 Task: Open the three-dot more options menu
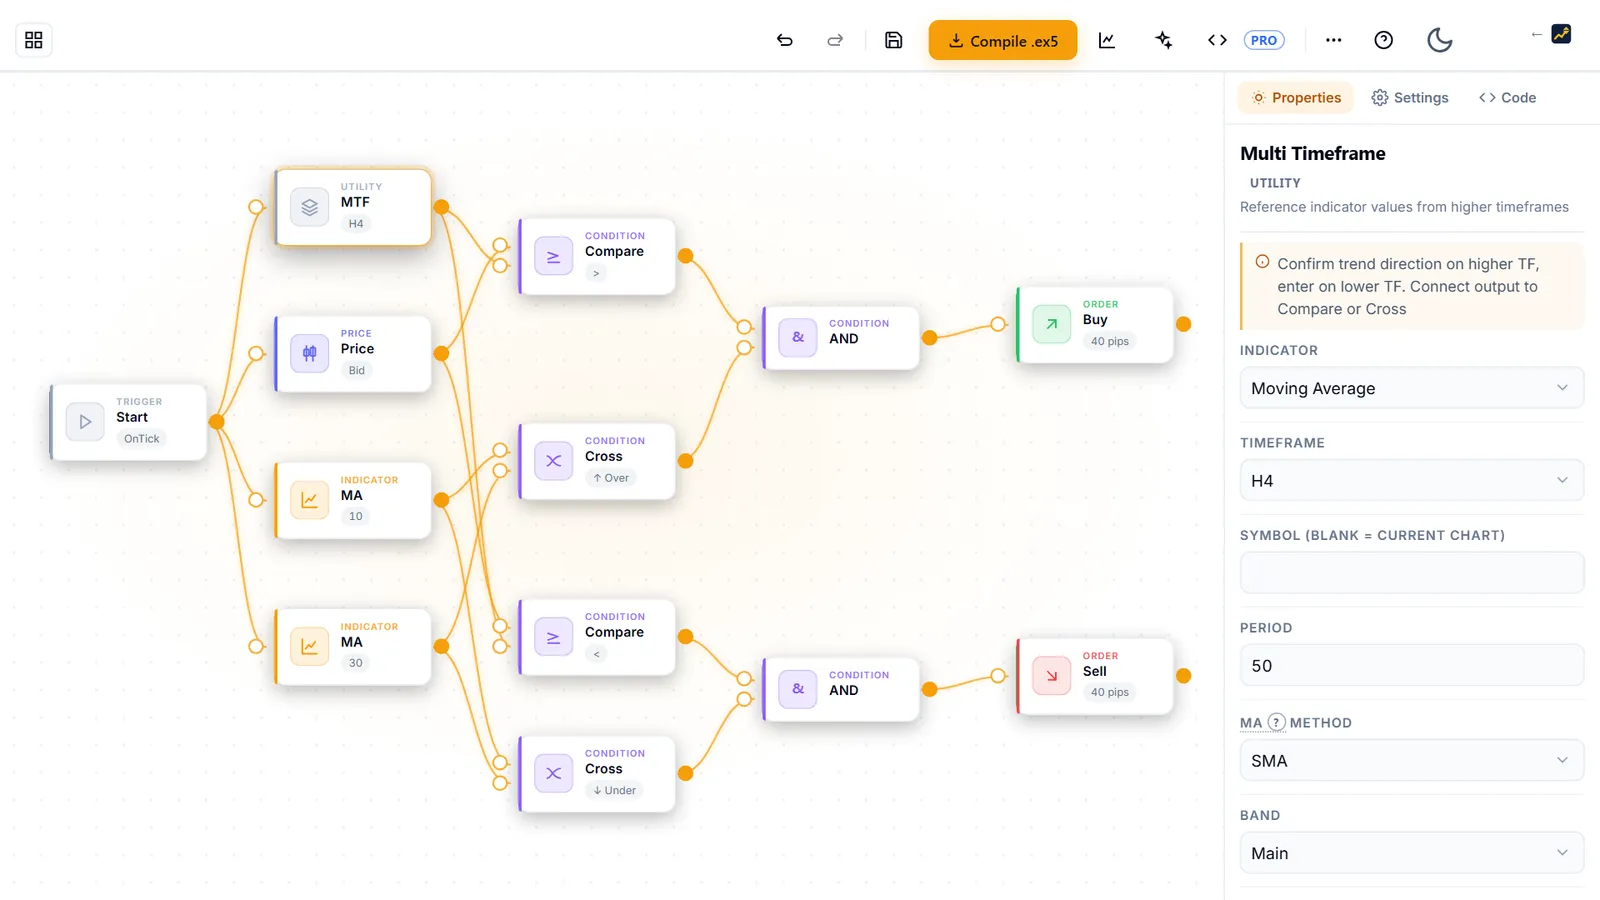click(x=1333, y=40)
